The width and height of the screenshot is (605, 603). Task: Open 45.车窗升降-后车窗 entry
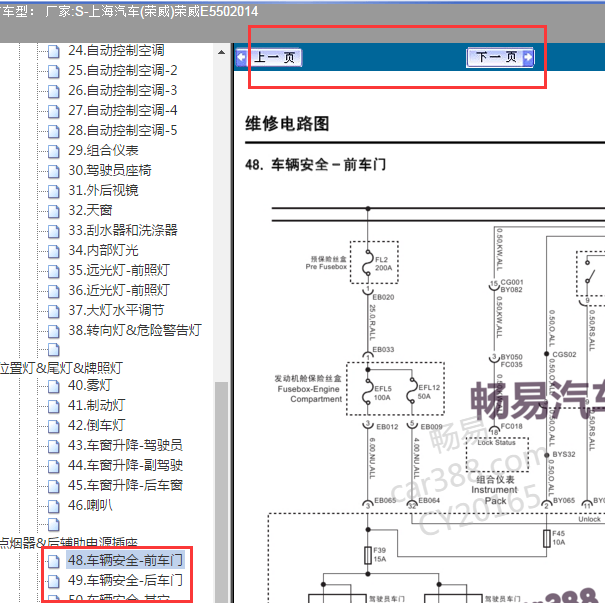(125, 486)
